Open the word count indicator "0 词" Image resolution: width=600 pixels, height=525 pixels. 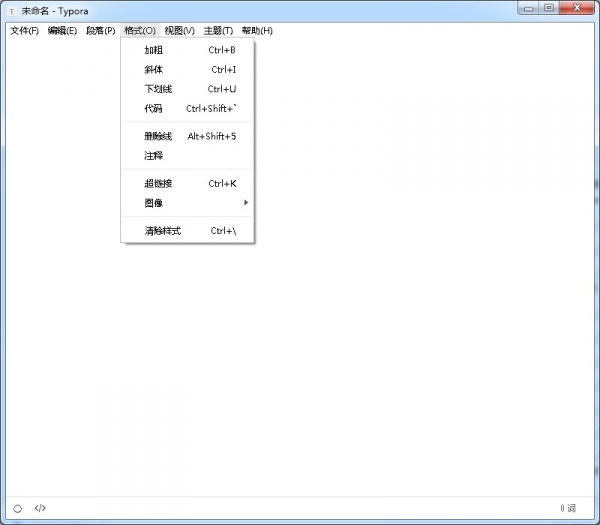coord(568,508)
